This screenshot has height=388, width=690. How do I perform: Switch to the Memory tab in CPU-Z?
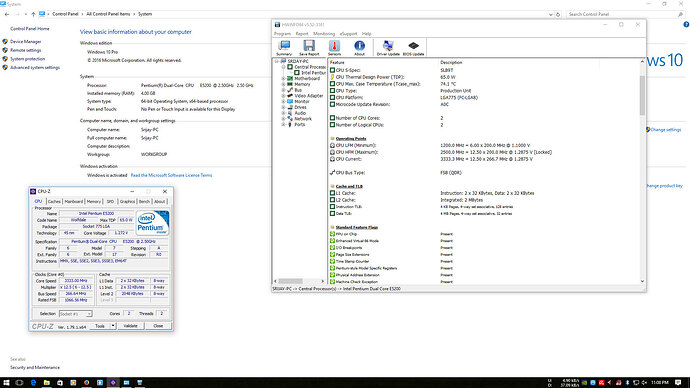tap(93, 201)
